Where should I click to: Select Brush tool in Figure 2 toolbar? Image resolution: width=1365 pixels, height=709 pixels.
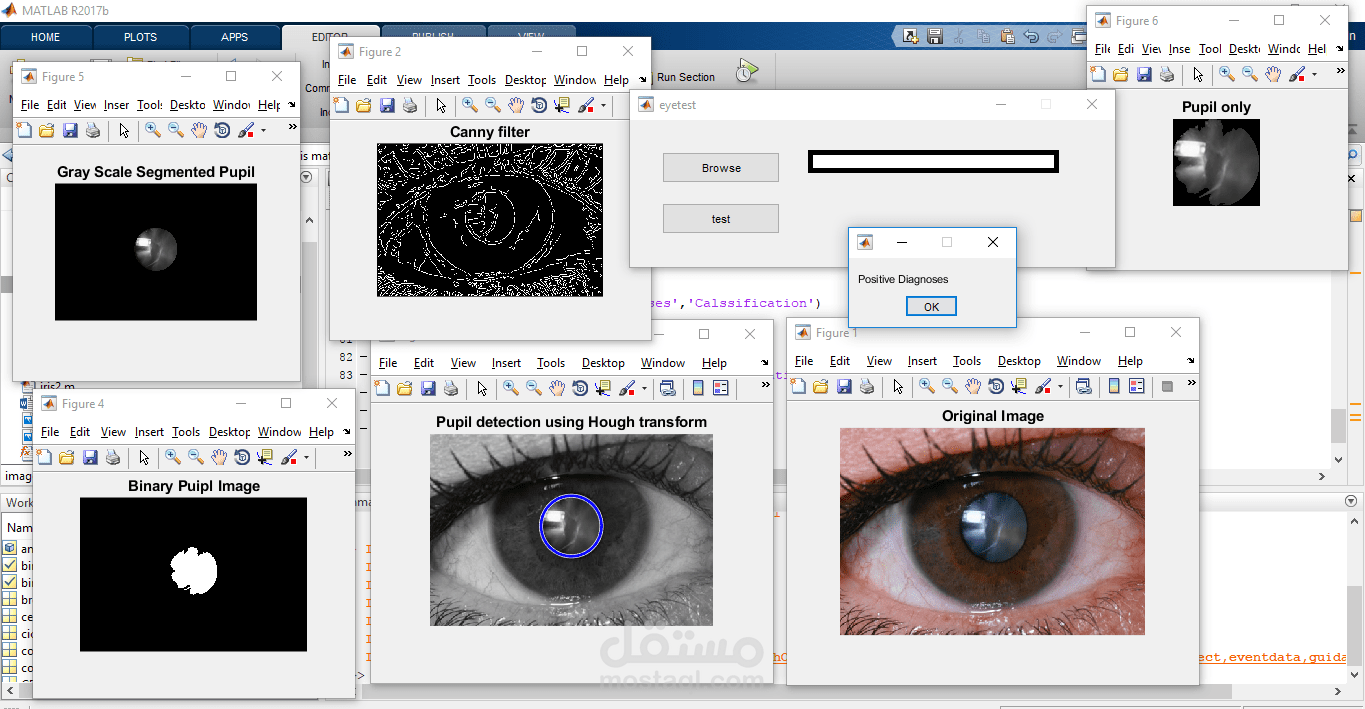(x=585, y=105)
